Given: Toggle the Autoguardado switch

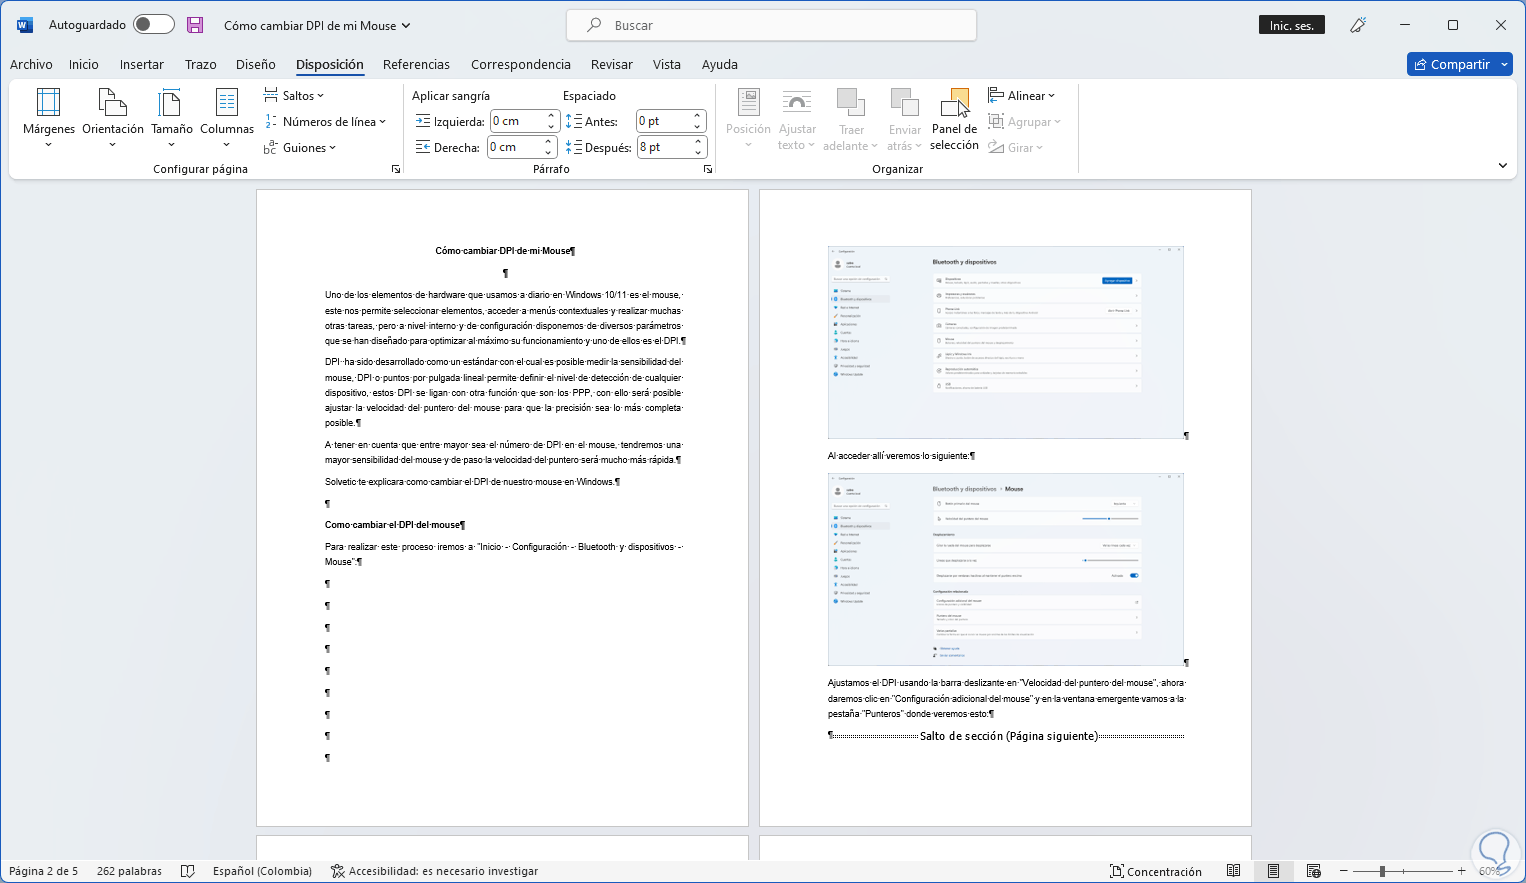Looking at the screenshot, I should pyautogui.click(x=154, y=25).
